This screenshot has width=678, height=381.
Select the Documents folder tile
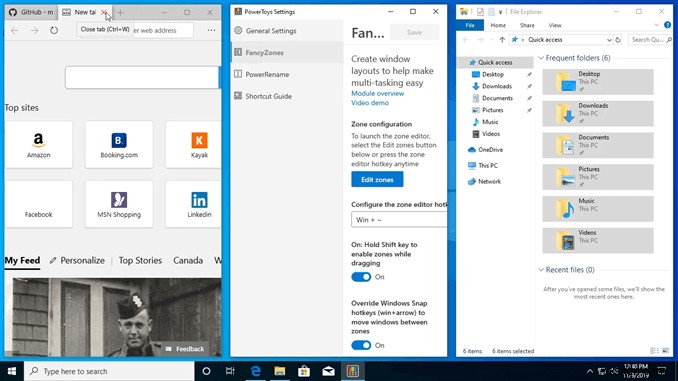click(x=598, y=145)
